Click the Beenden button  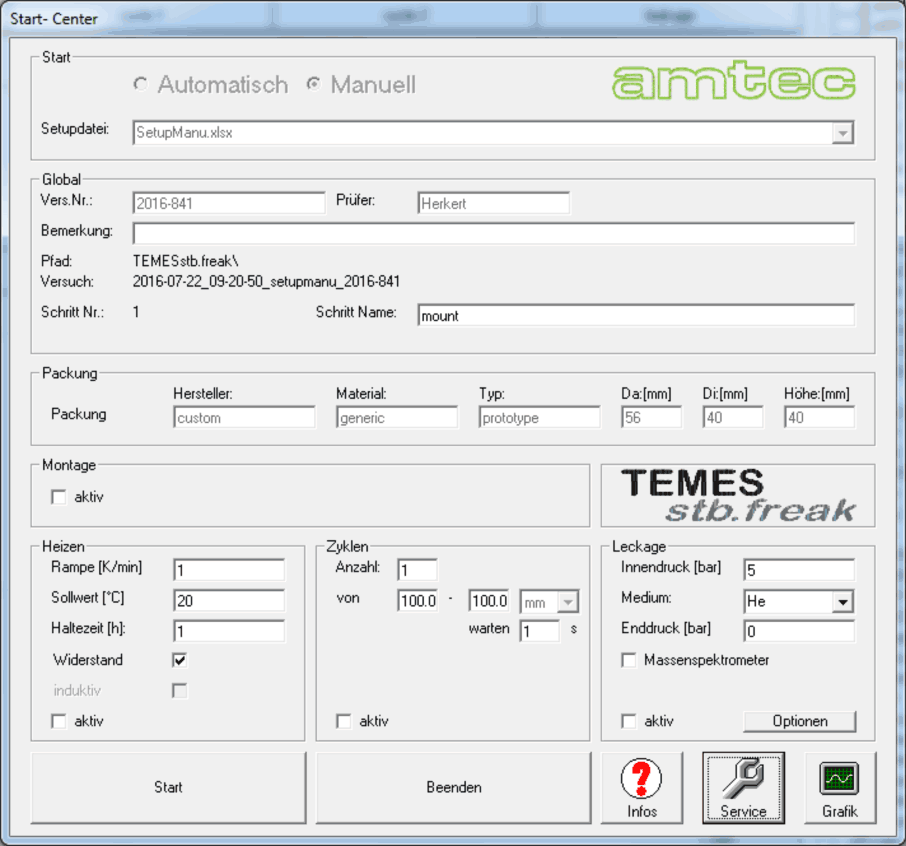pyautogui.click(x=454, y=788)
